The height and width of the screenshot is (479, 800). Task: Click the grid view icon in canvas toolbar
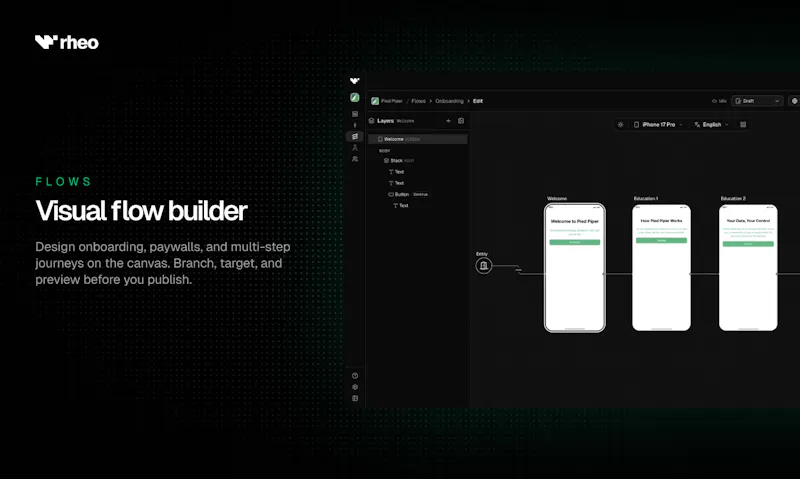(743, 124)
